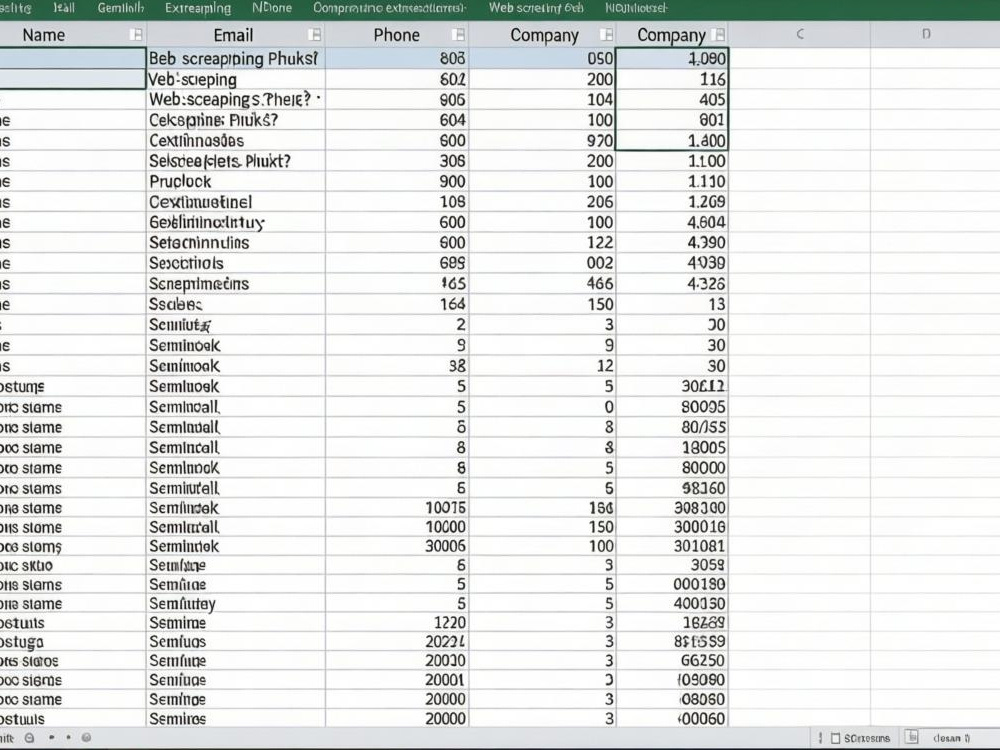Select the cell with value 4.390
This screenshot has height=750, width=1000.
tap(672, 242)
